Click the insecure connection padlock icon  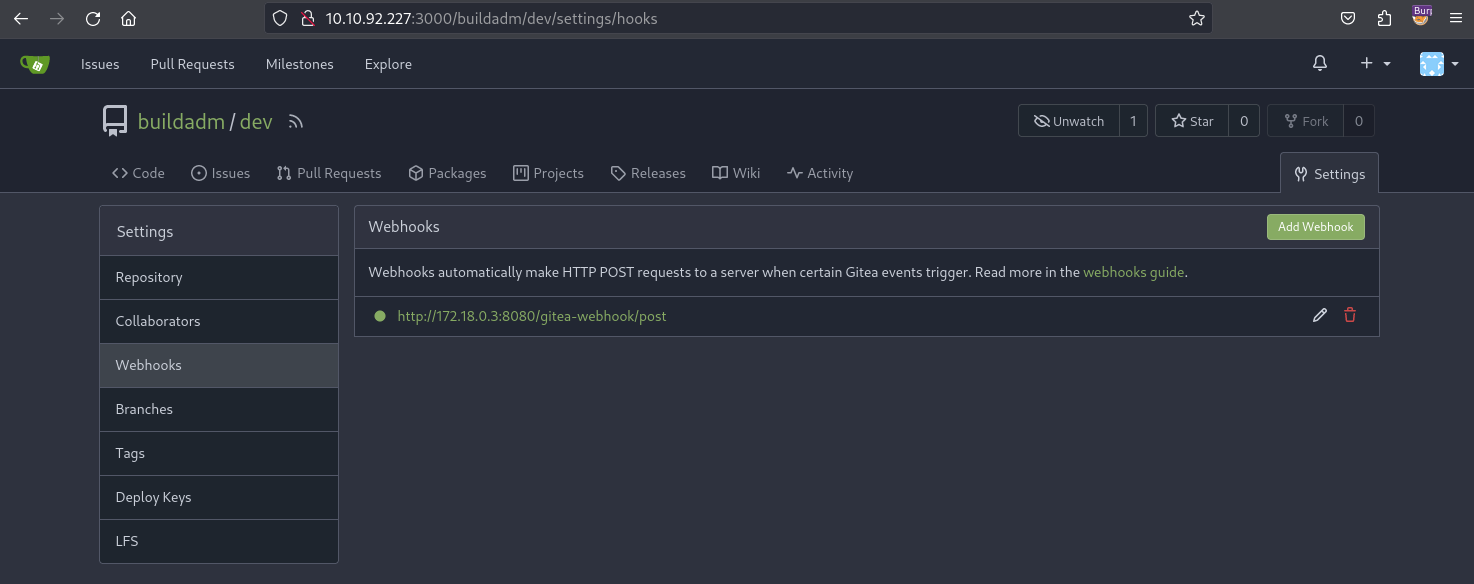[307, 18]
